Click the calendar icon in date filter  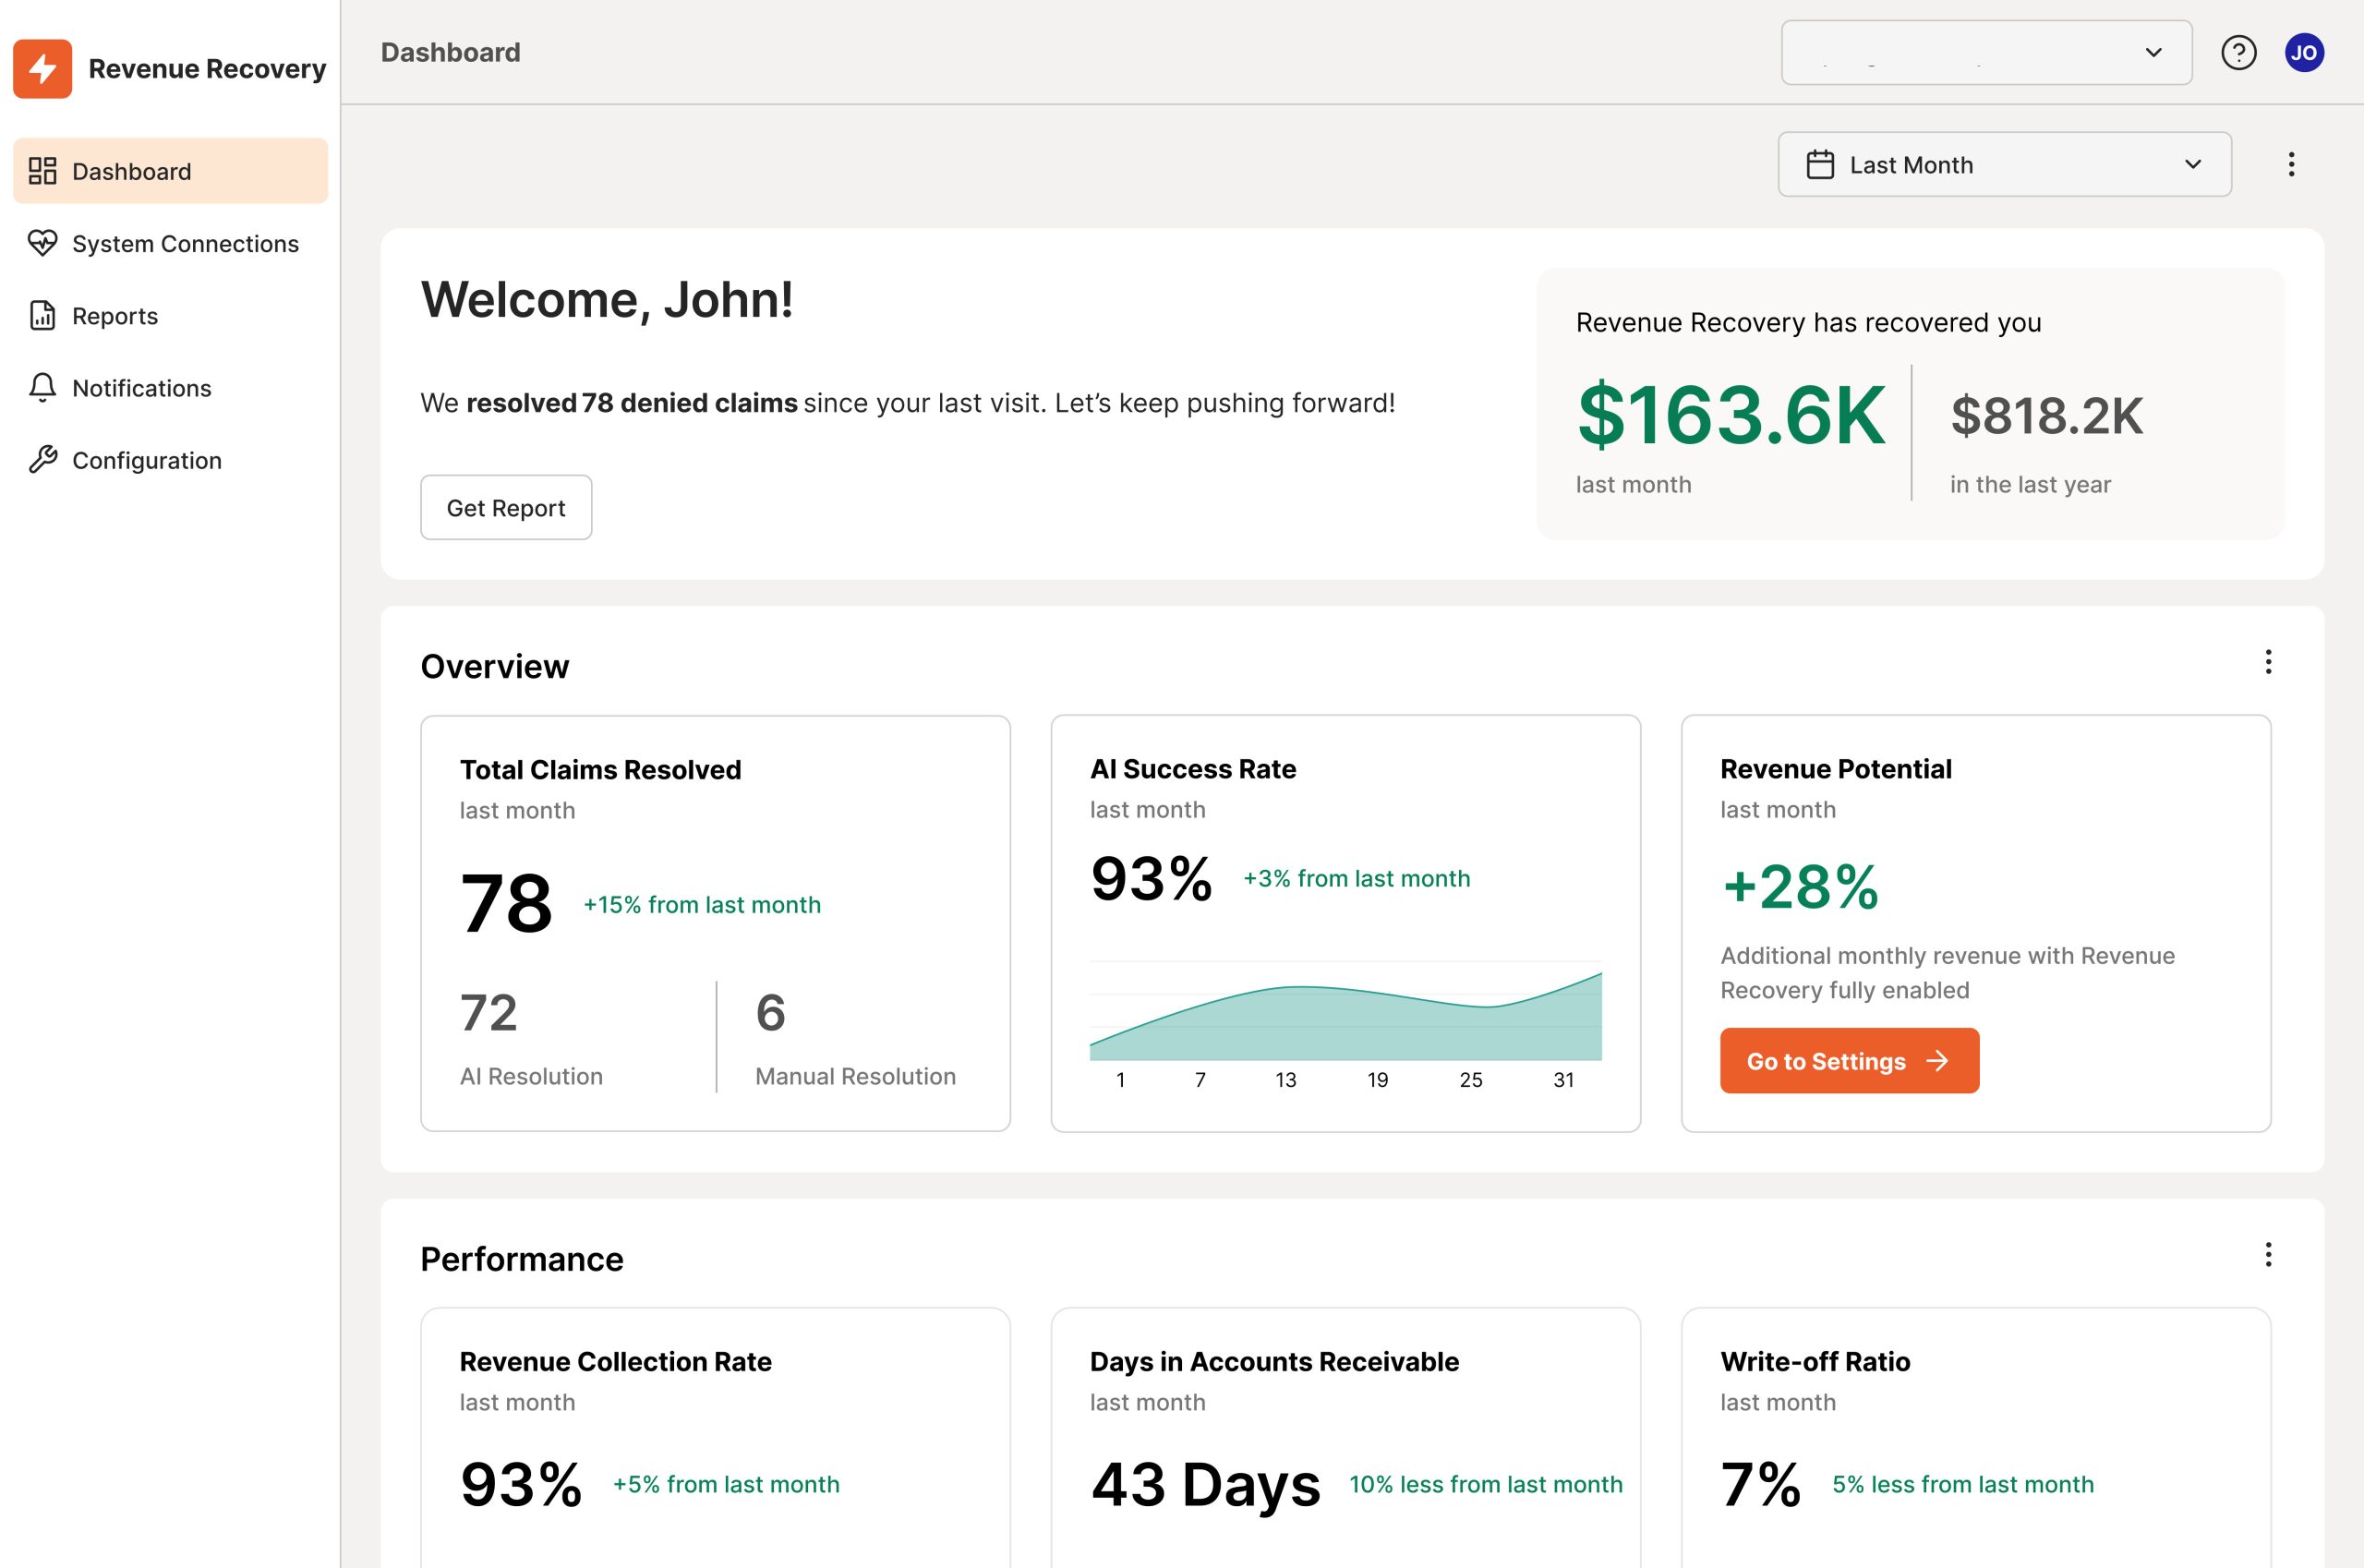tap(1820, 164)
